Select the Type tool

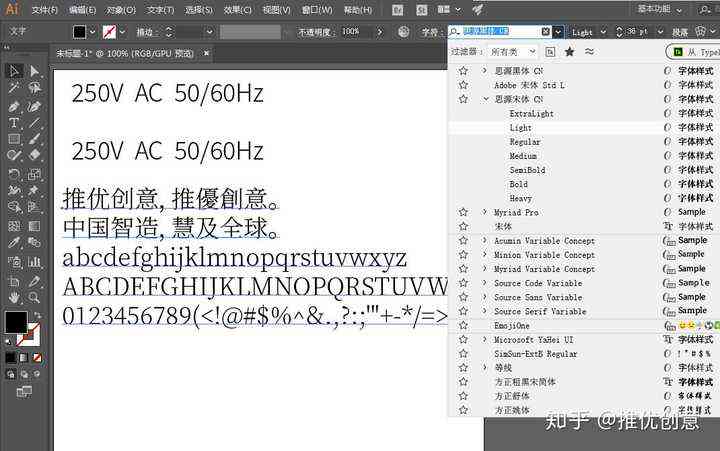pos(14,123)
